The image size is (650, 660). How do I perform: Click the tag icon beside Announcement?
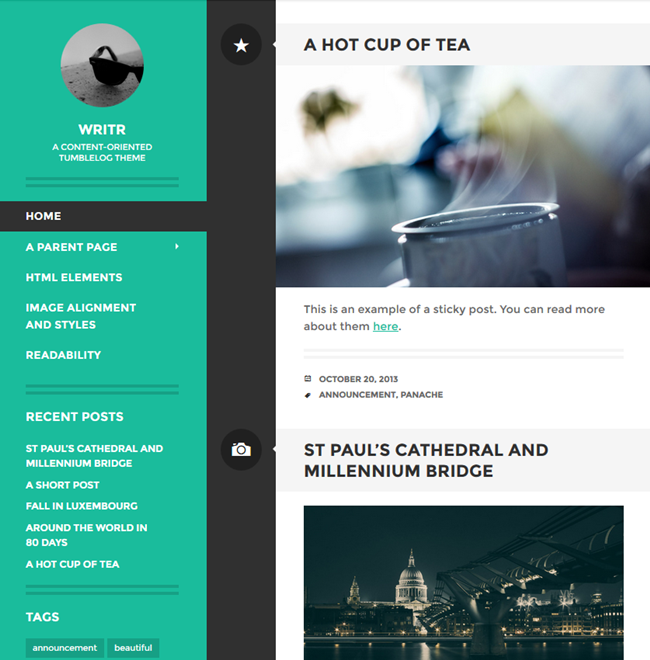pos(308,395)
